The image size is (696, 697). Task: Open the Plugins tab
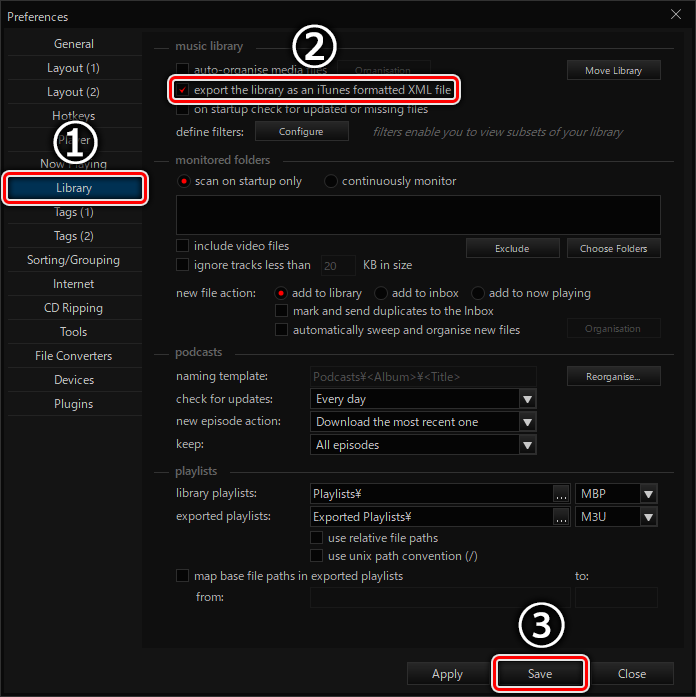74,404
